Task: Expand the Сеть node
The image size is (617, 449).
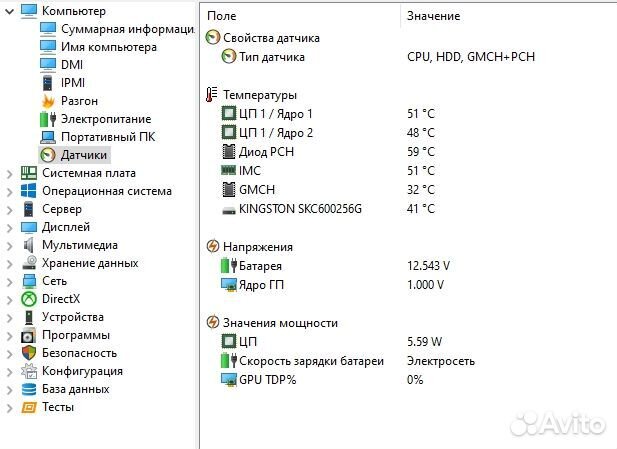Action: [x=9, y=282]
